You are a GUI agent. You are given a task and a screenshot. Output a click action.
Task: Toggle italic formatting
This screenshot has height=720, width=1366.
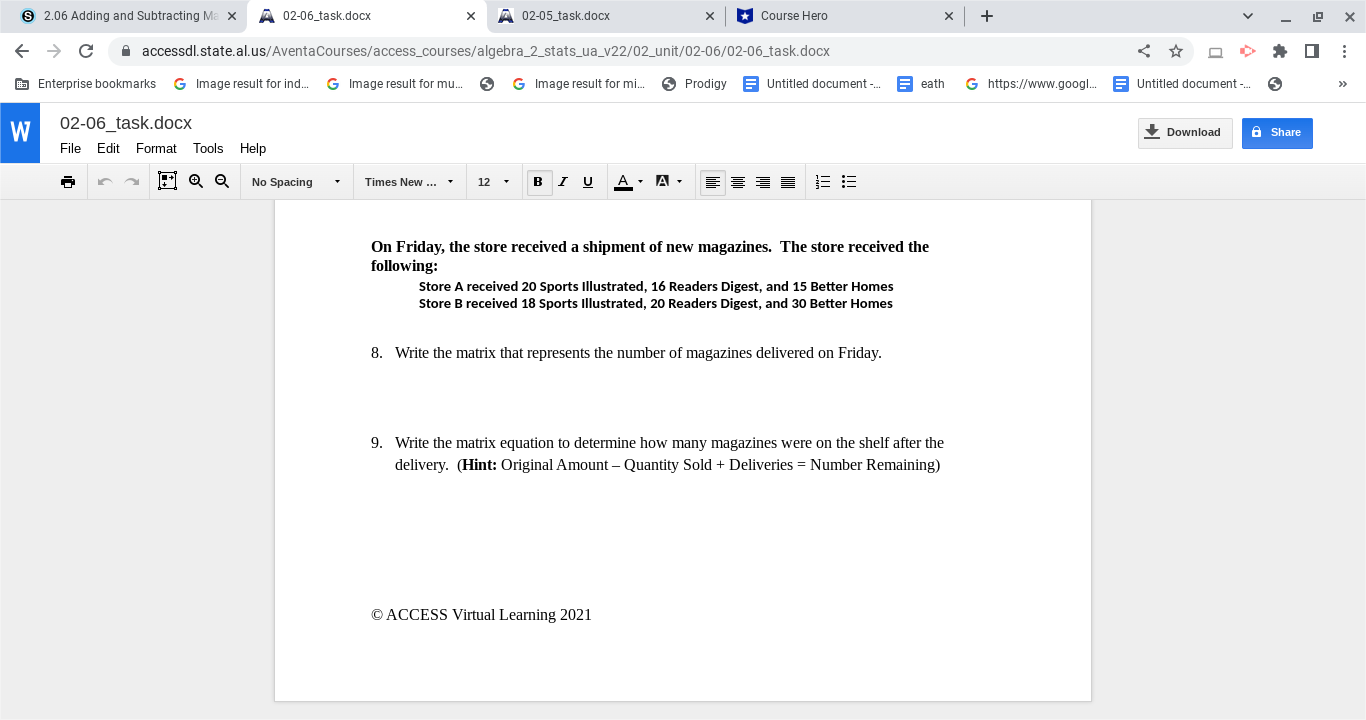(563, 182)
